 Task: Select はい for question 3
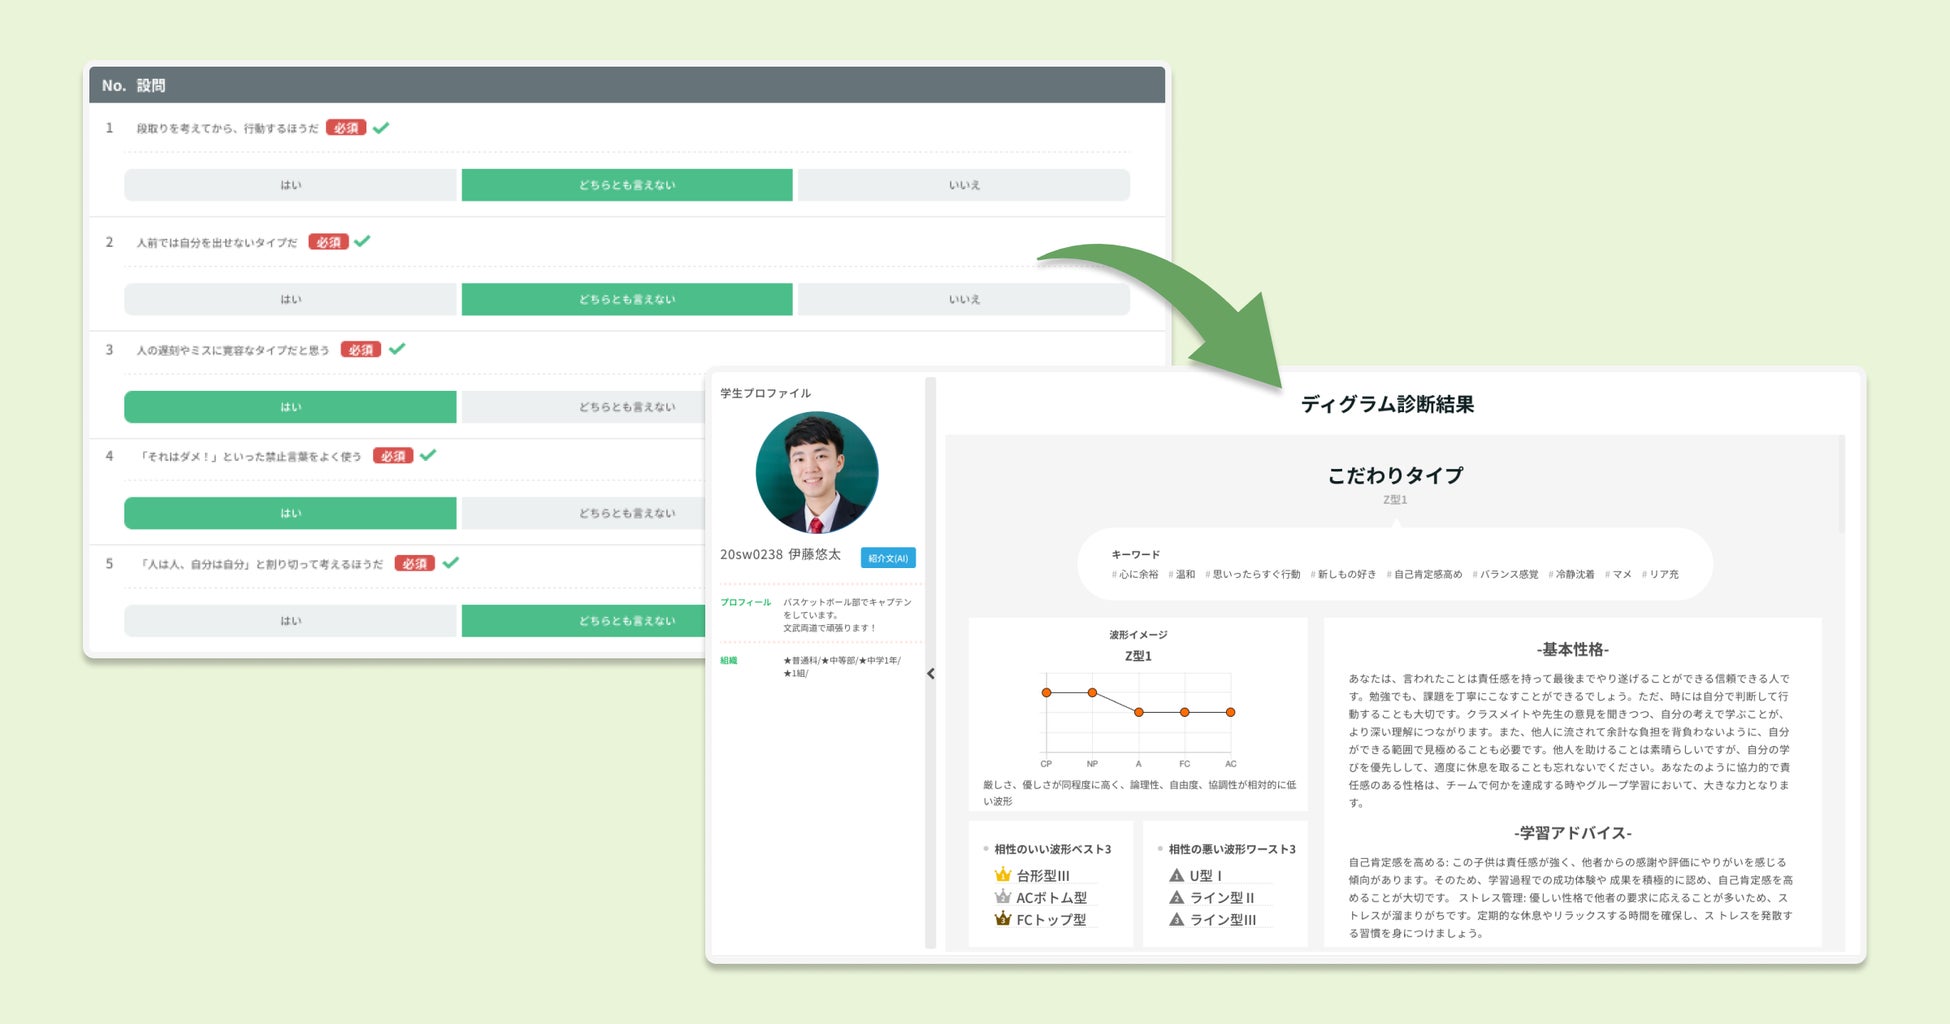click(x=290, y=407)
